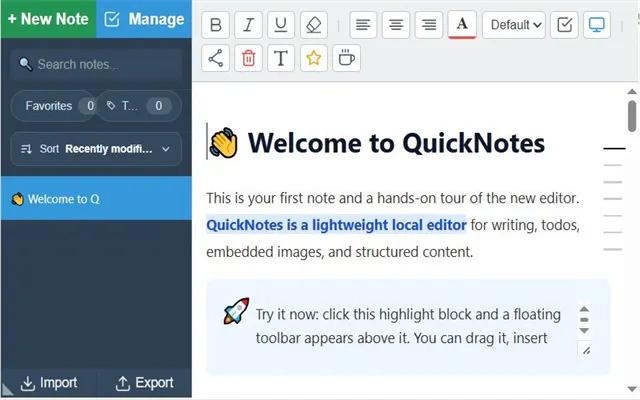Open the Manage notes mode
The width and height of the screenshot is (640, 400).
pyautogui.click(x=144, y=19)
